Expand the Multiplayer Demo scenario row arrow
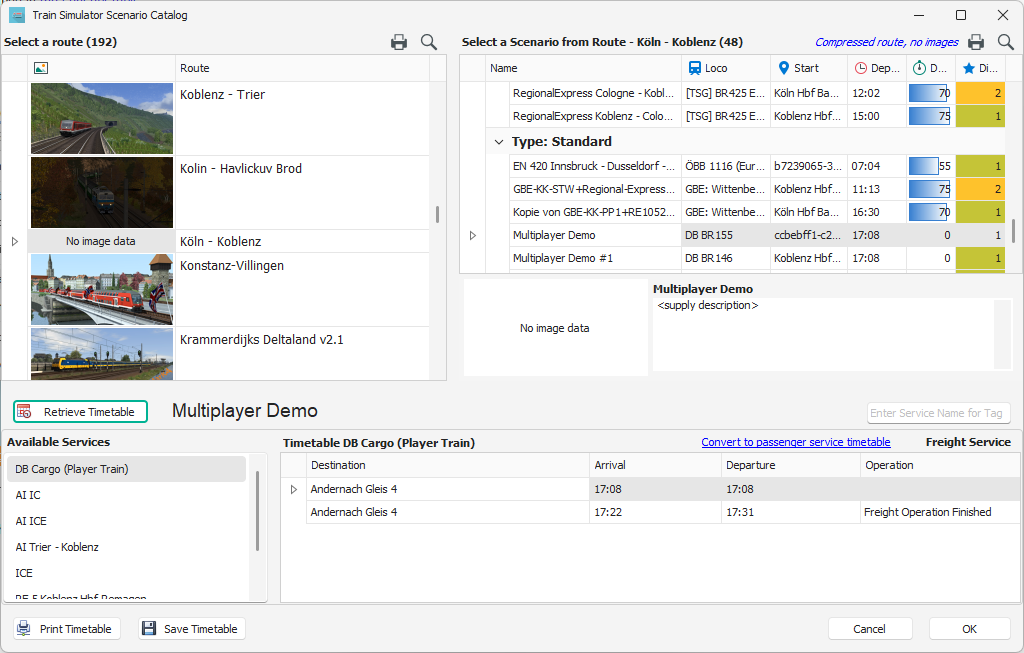The image size is (1024, 653). click(473, 235)
